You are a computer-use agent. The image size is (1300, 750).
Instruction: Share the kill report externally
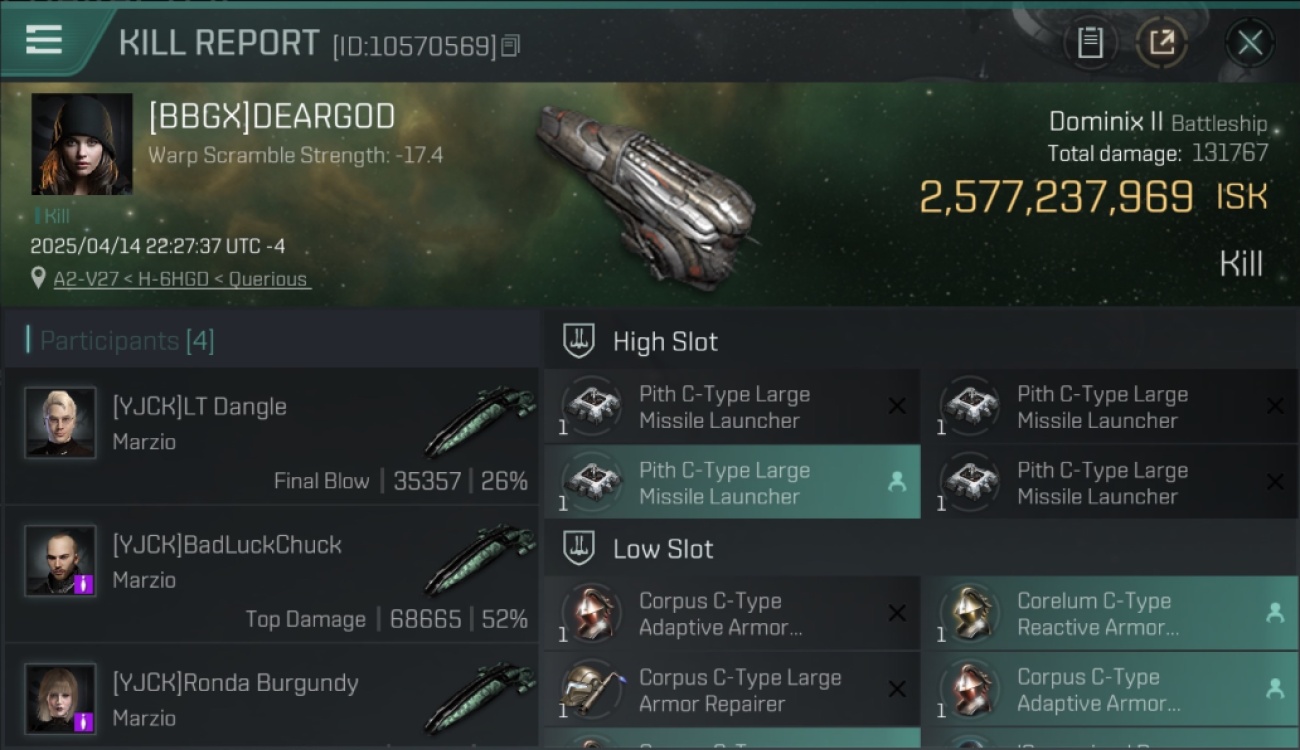pyautogui.click(x=1161, y=43)
